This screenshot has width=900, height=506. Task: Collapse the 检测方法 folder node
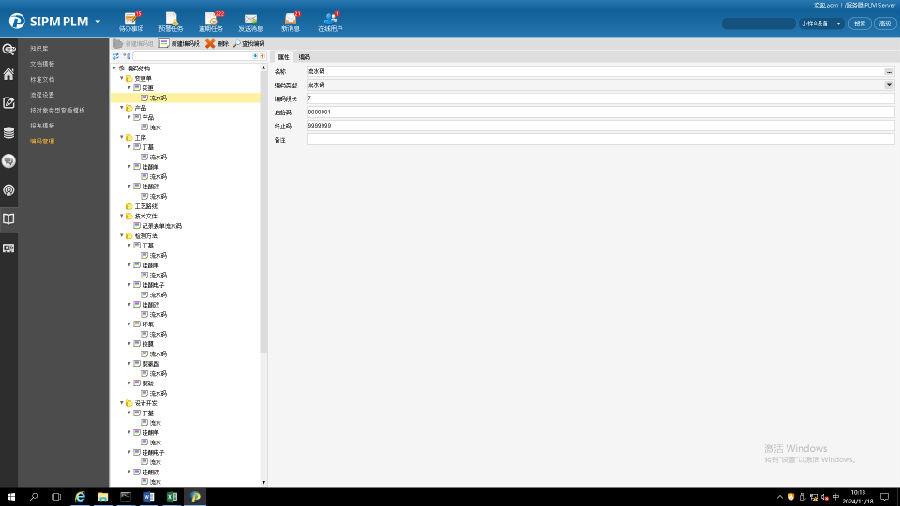(122, 236)
